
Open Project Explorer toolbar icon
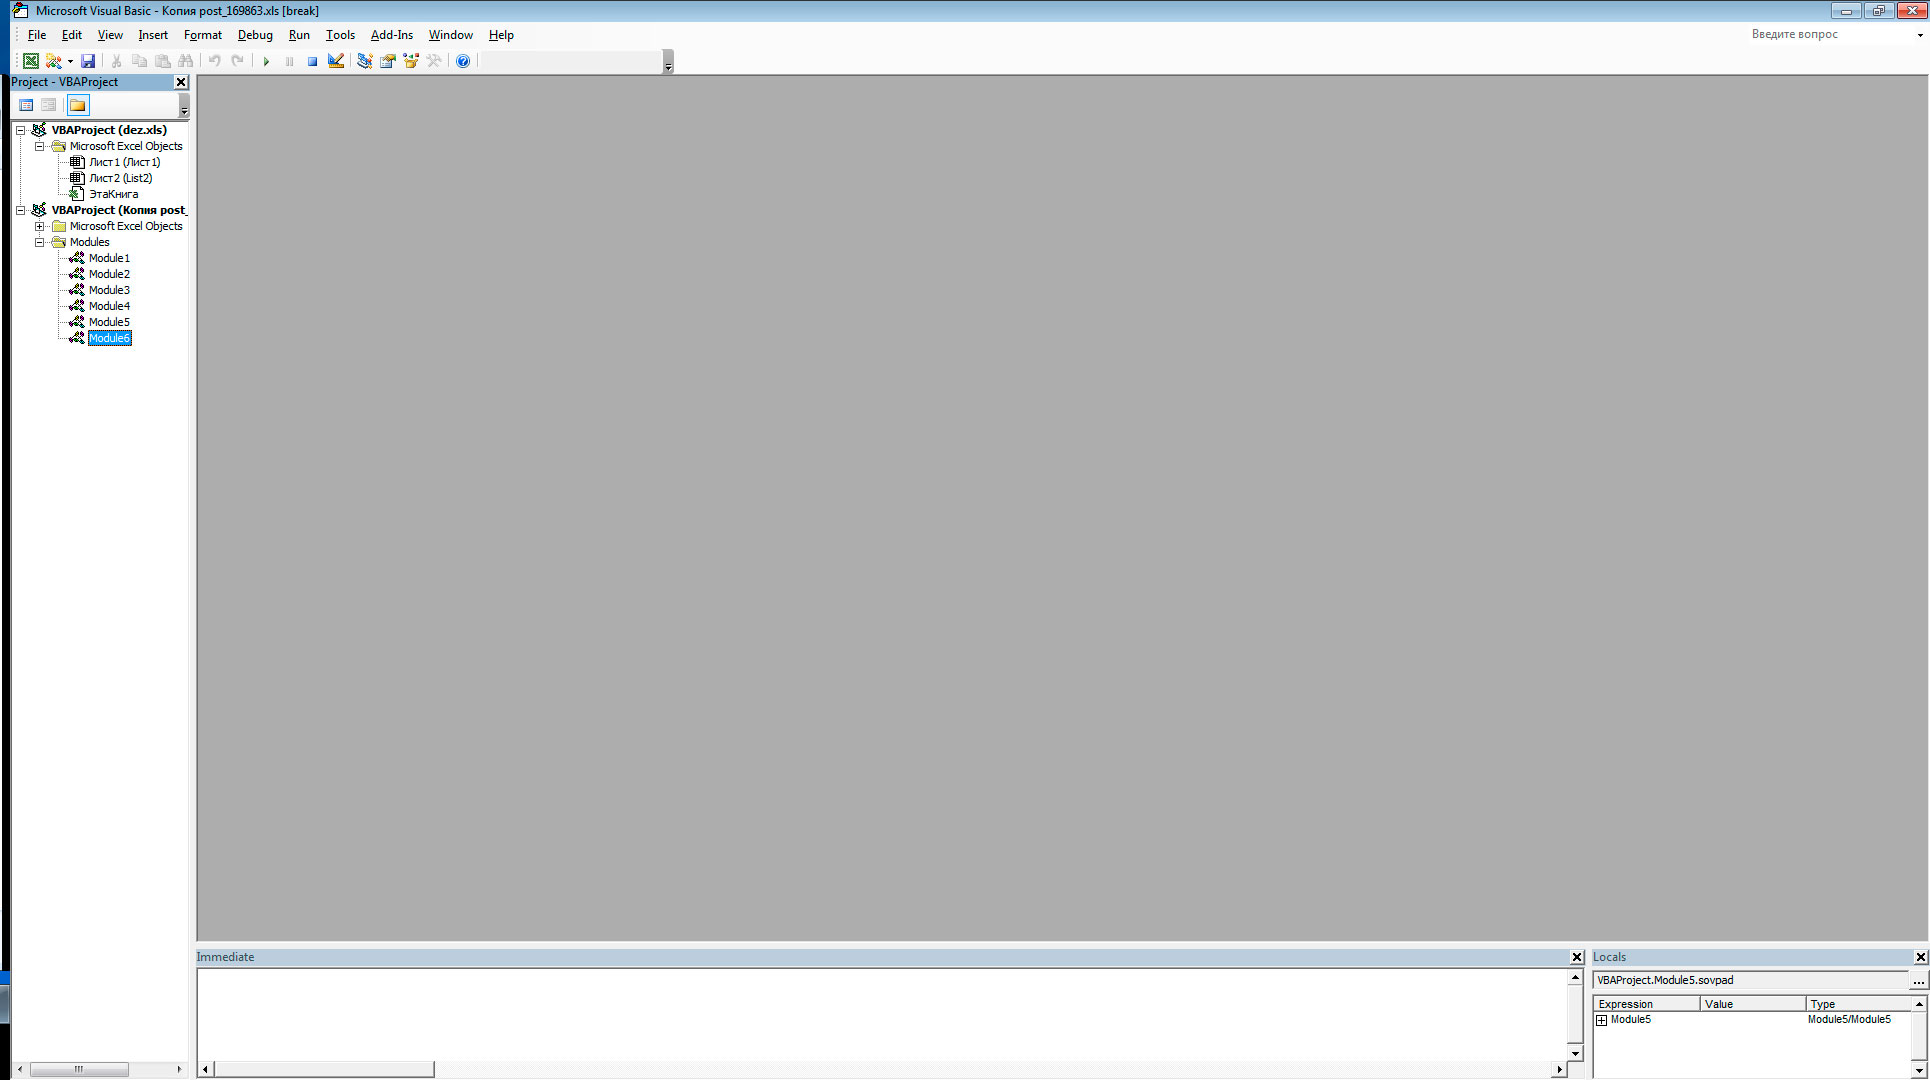click(x=365, y=61)
